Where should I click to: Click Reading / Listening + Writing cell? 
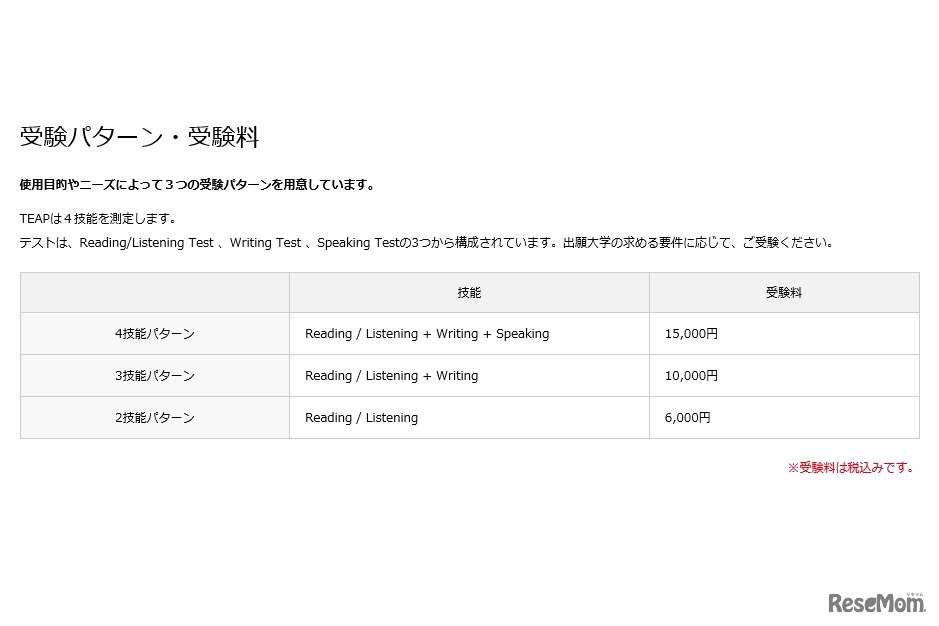391,375
